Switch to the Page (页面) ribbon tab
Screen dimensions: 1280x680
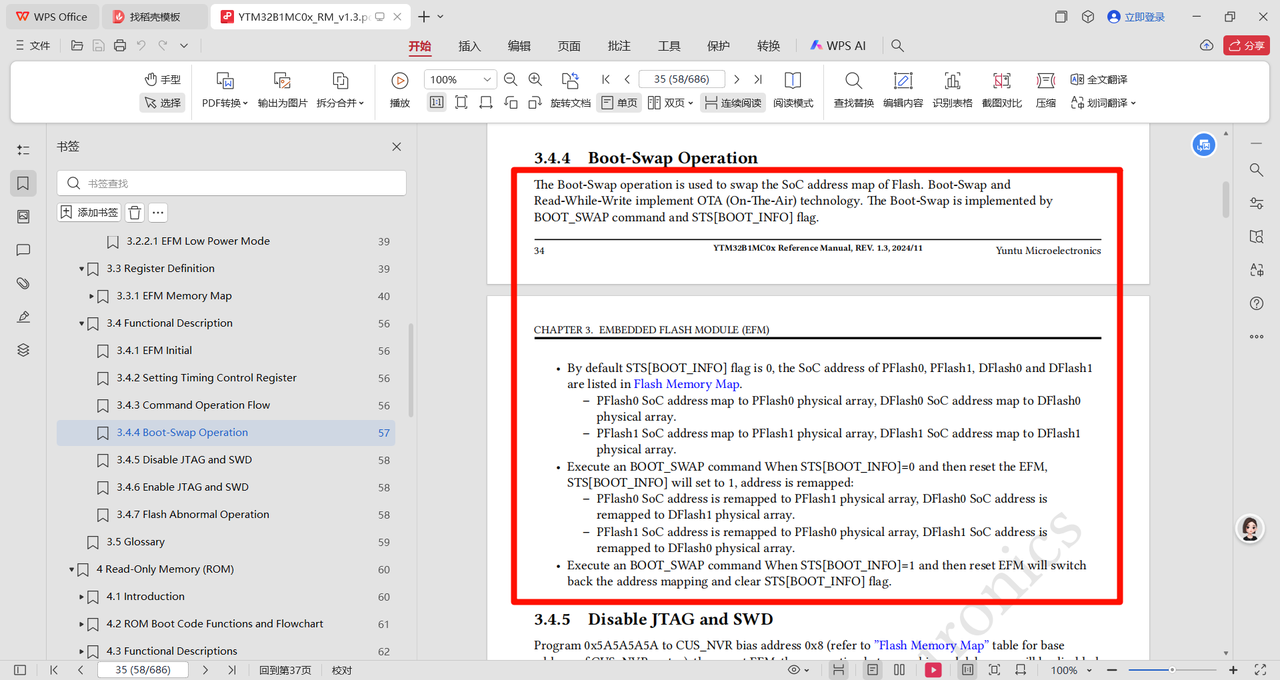click(569, 46)
